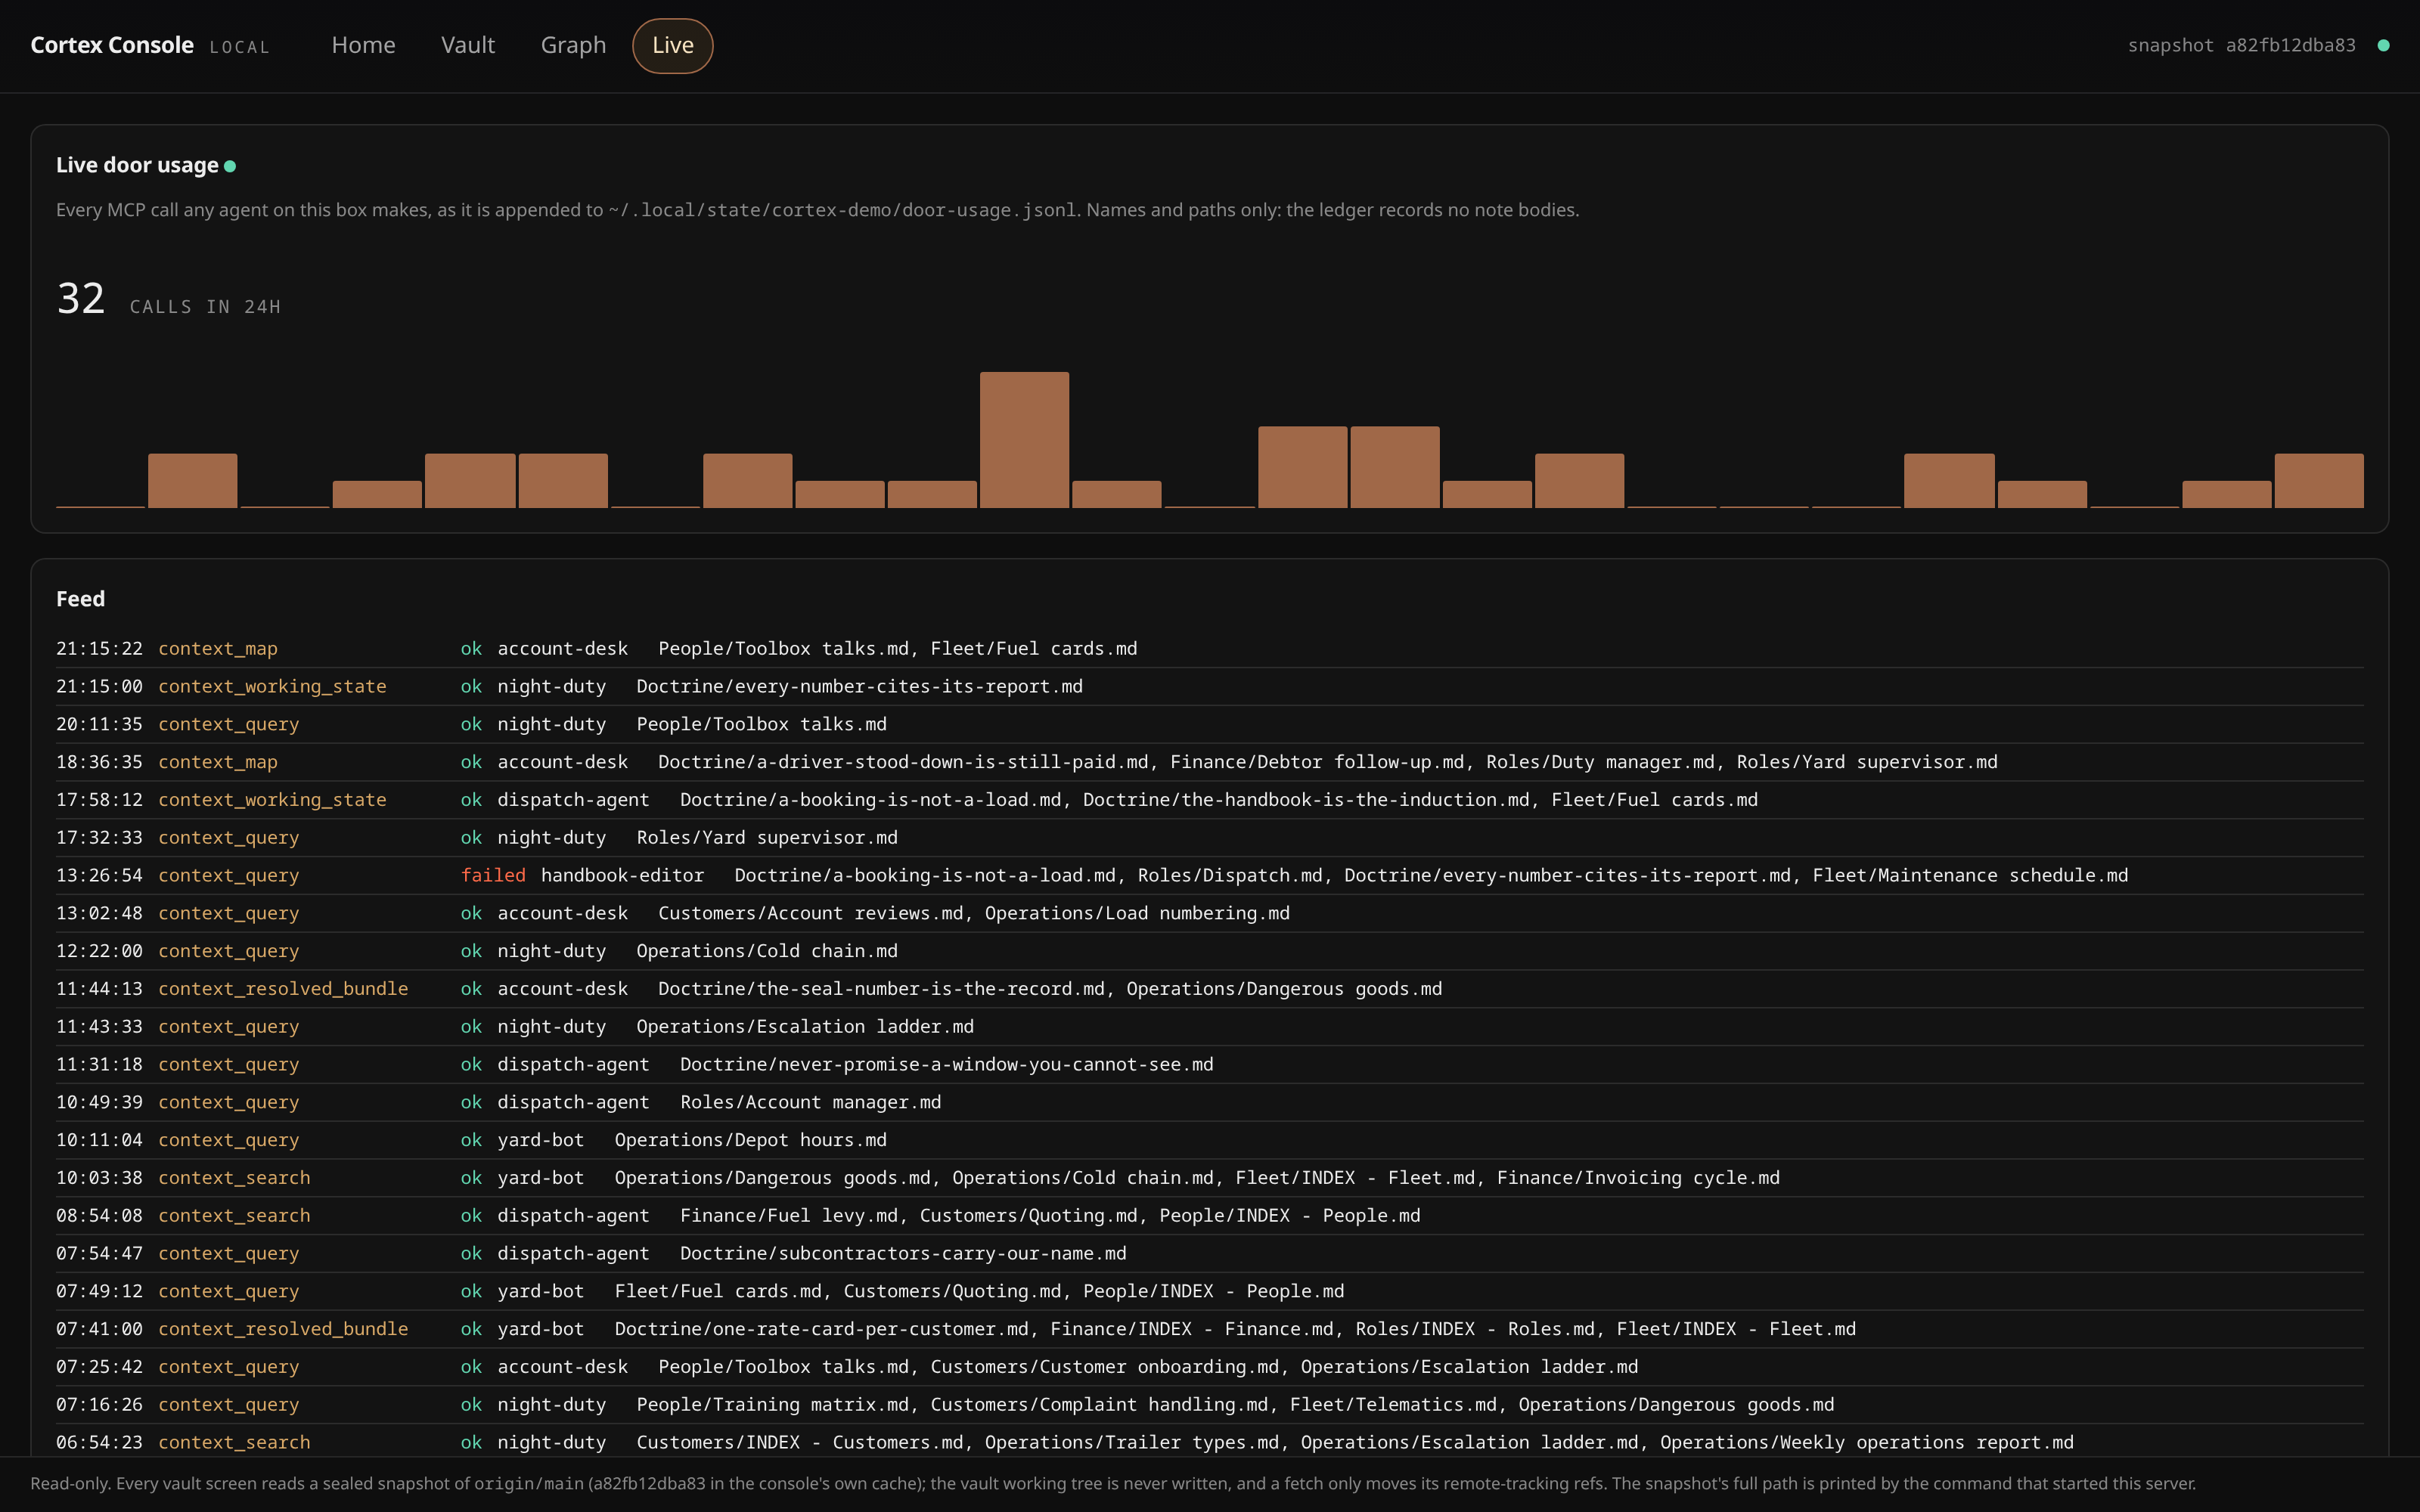Click Doctrine/never-promise-a-window-you-cannot-see.md

click(x=947, y=1065)
